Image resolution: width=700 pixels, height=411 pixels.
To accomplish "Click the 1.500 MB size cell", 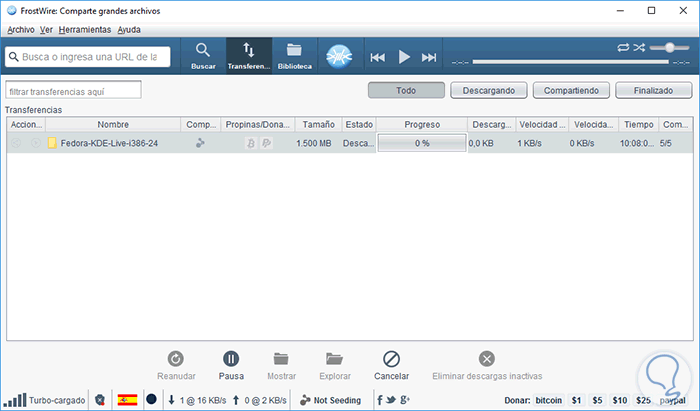I will 313,143.
